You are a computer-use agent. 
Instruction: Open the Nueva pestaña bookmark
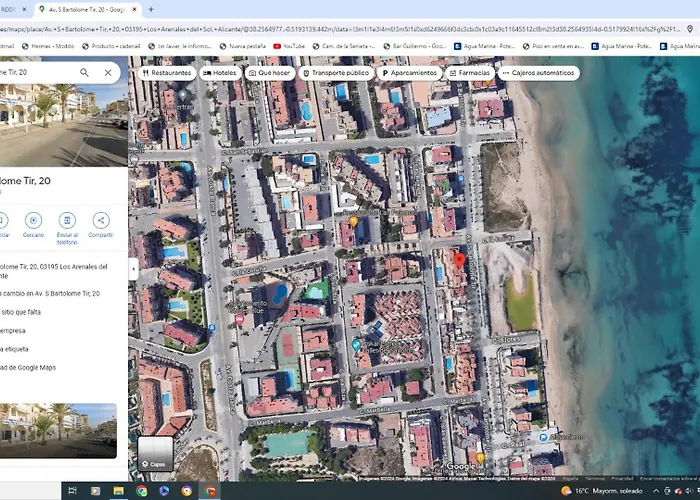[x=242, y=46]
